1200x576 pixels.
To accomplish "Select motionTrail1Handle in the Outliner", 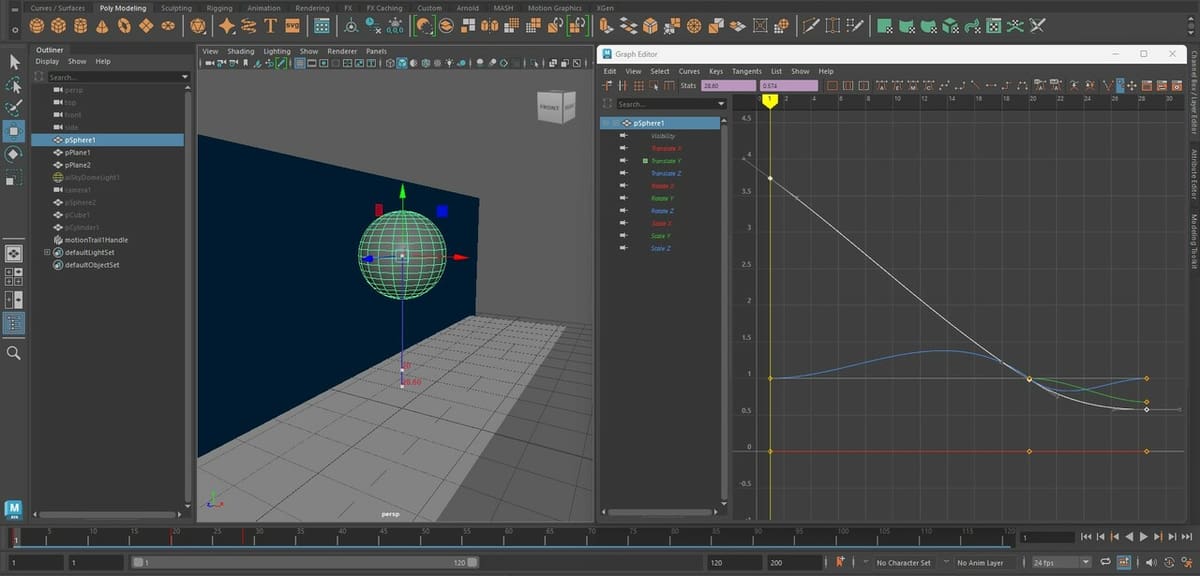I will coord(96,240).
